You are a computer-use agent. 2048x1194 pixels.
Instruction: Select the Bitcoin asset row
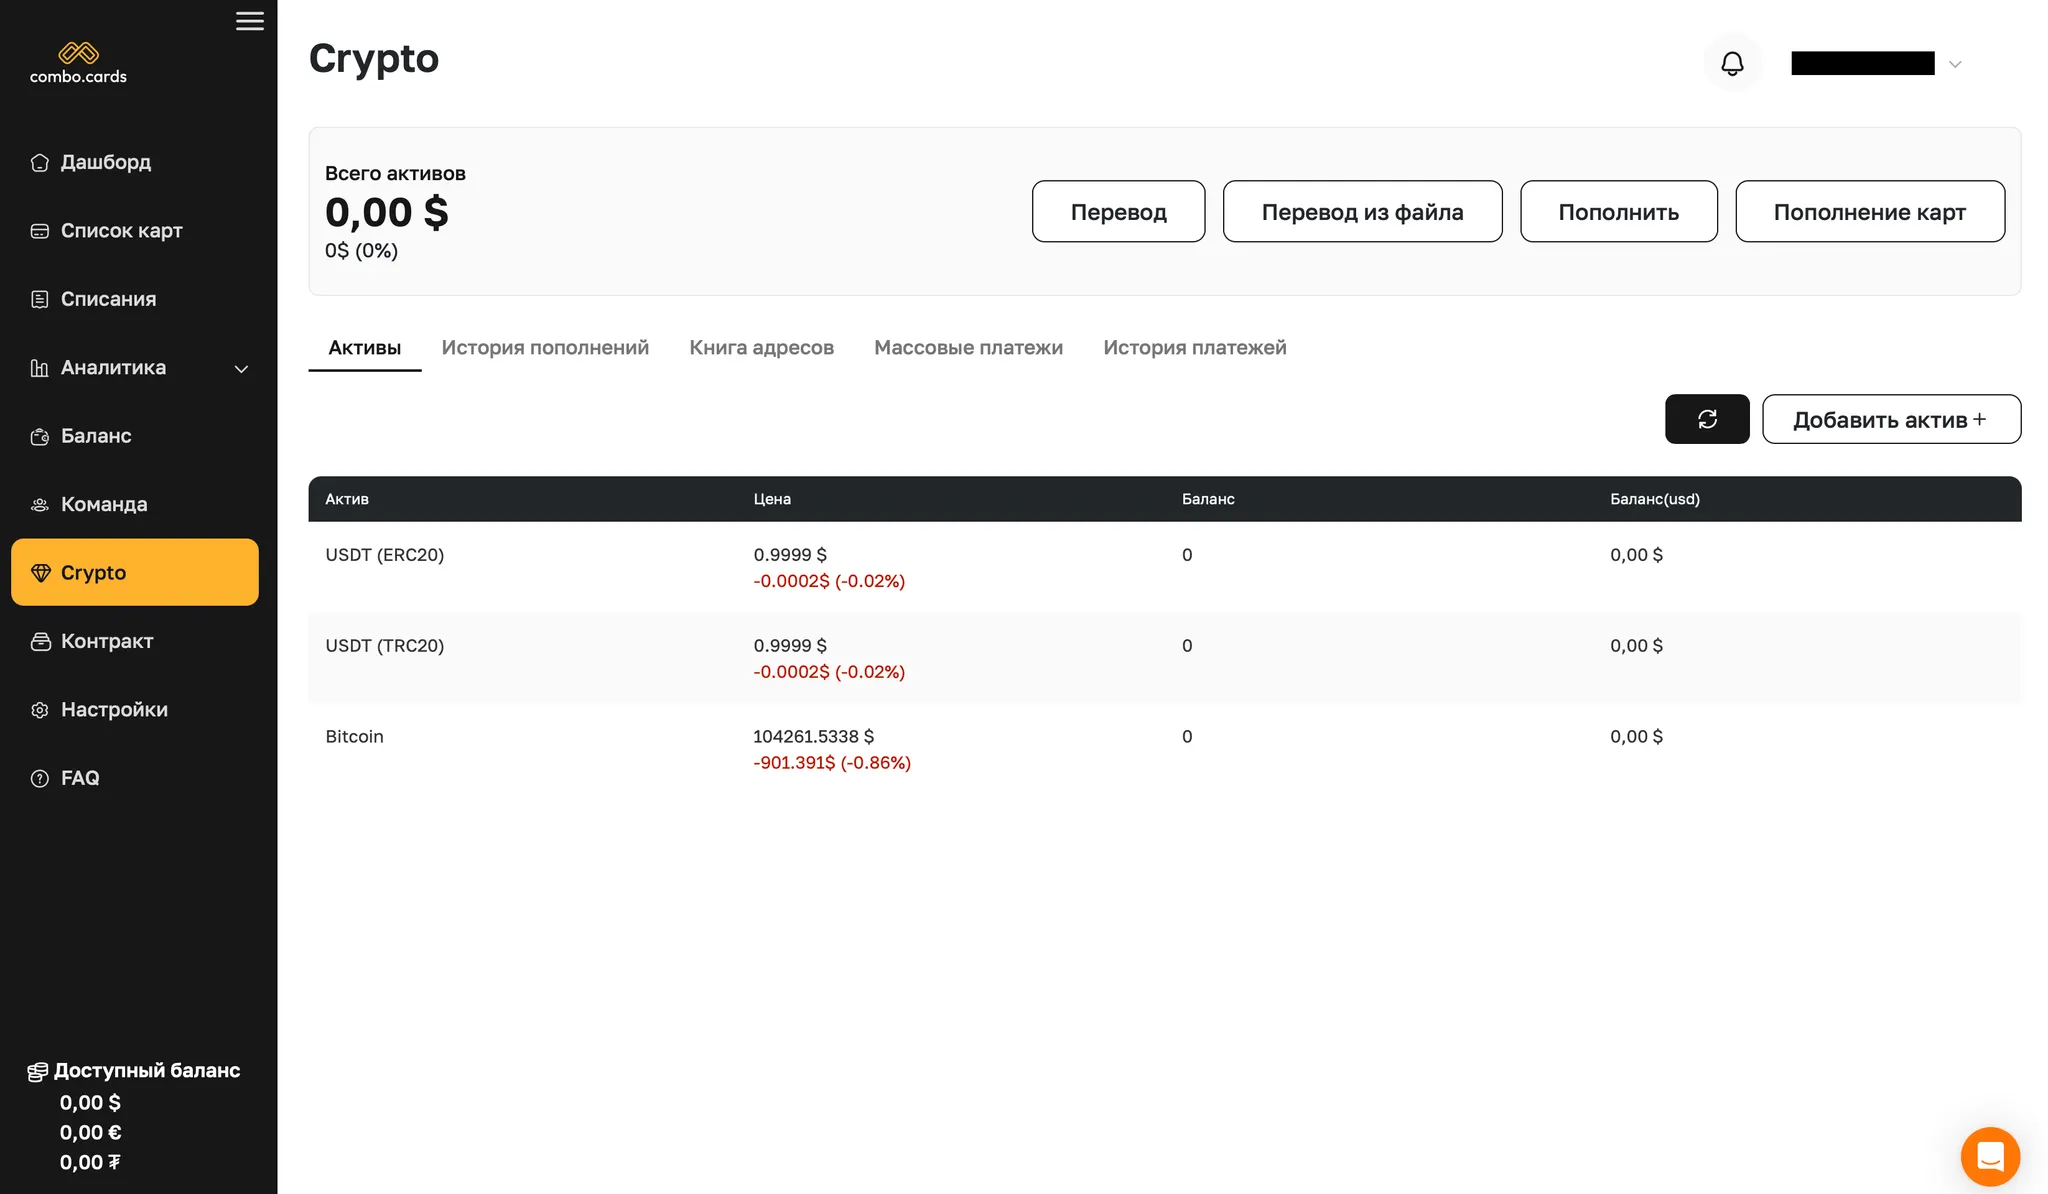pos(354,737)
